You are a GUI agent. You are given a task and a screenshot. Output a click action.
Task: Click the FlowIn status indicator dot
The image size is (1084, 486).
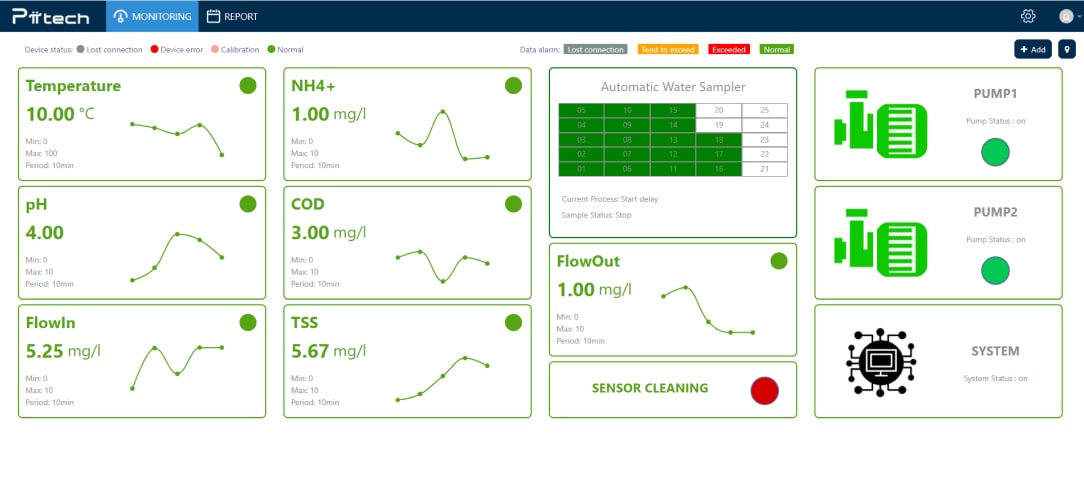coord(248,322)
